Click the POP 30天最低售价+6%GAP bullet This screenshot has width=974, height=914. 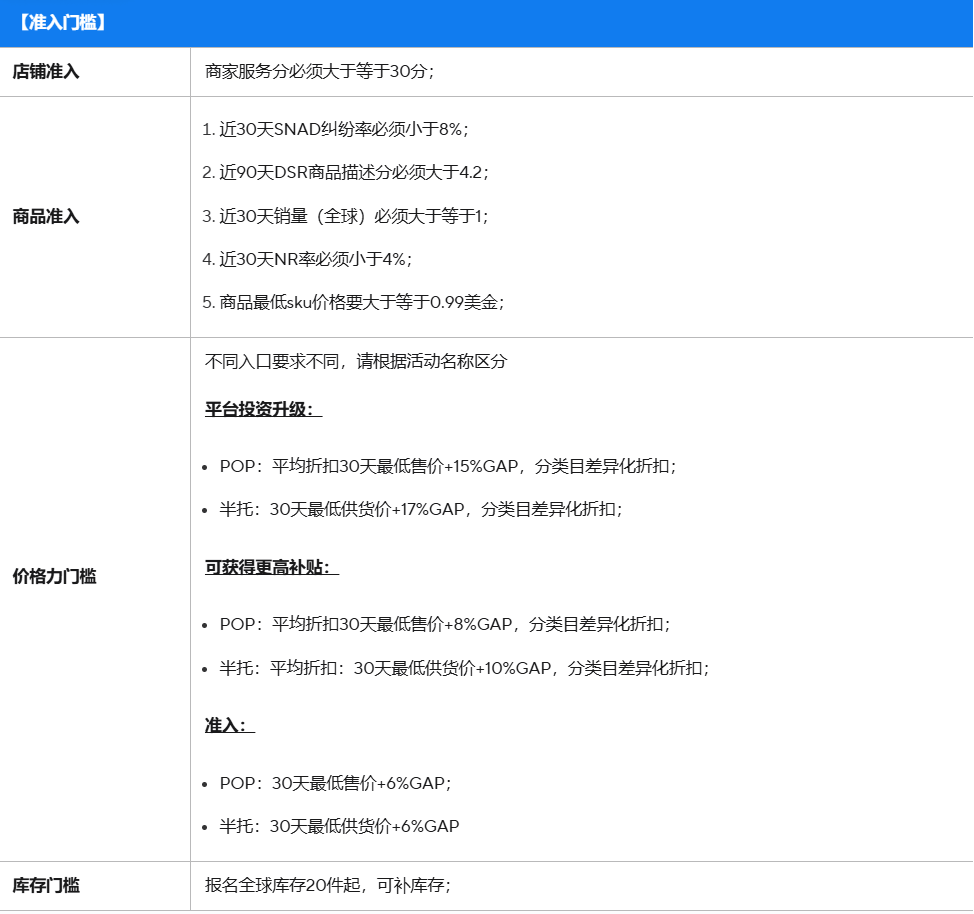click(342, 783)
